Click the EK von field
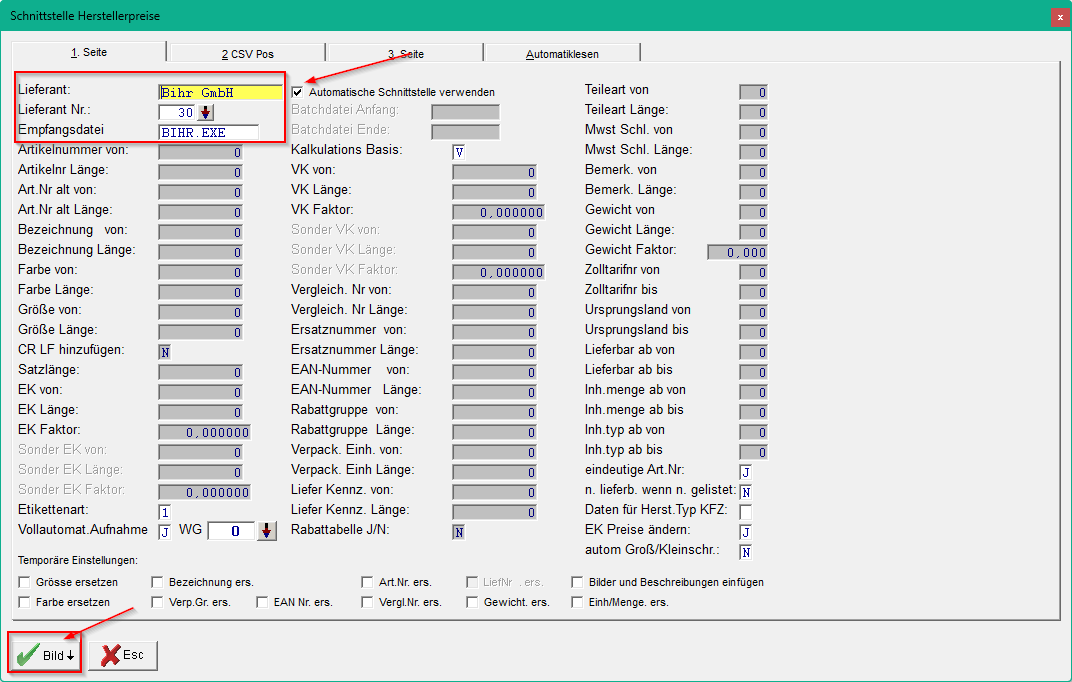Image resolution: width=1072 pixels, height=682 pixels. click(x=200, y=392)
